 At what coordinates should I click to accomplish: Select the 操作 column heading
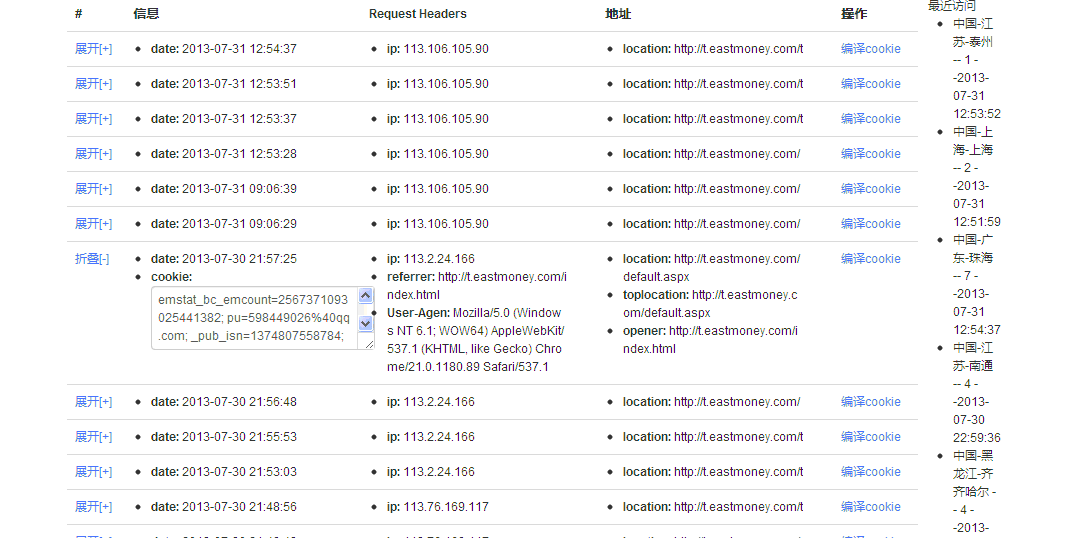click(854, 14)
